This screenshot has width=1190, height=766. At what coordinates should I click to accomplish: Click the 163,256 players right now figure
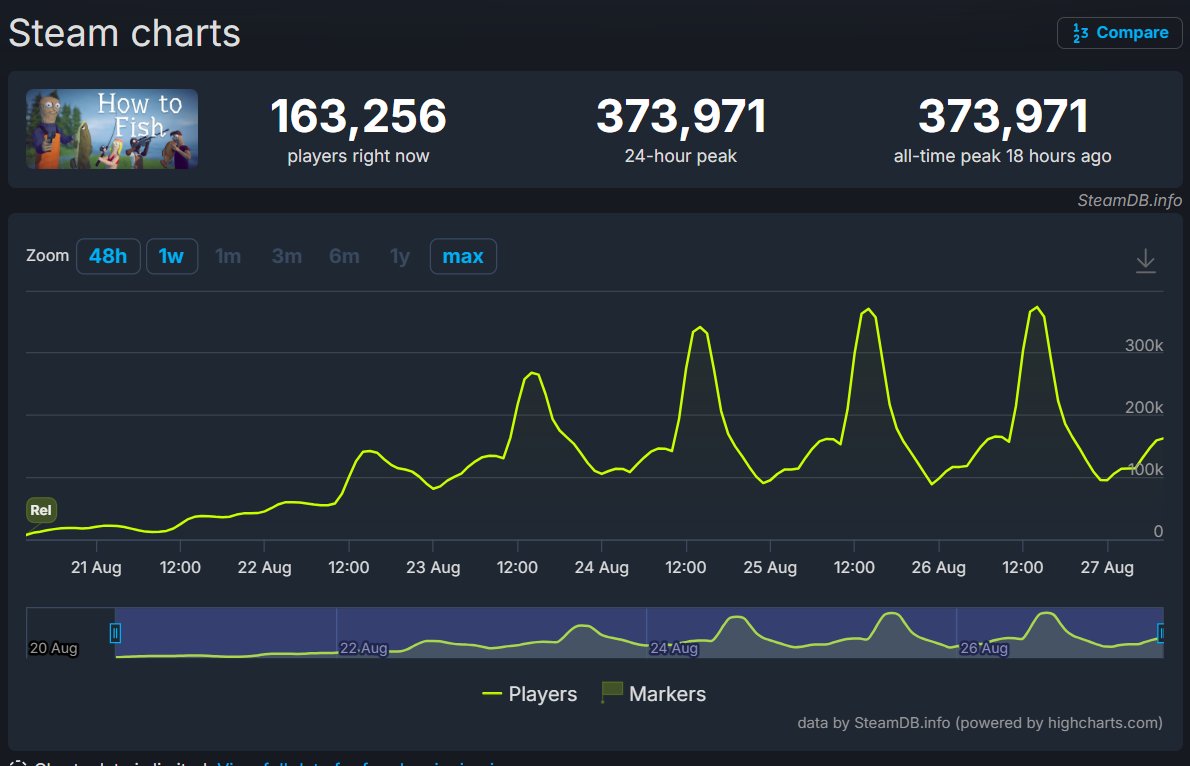(x=358, y=117)
